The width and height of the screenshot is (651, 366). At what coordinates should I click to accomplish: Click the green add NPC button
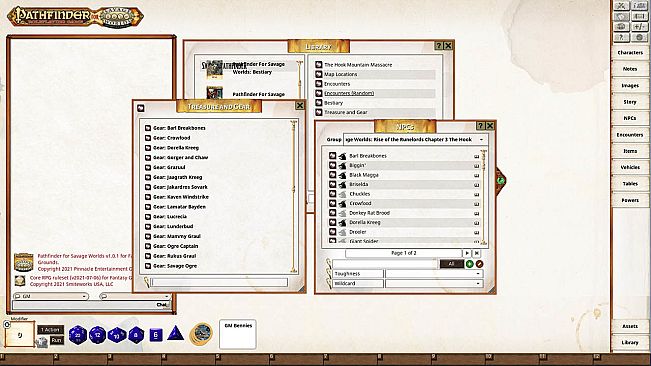[470, 264]
